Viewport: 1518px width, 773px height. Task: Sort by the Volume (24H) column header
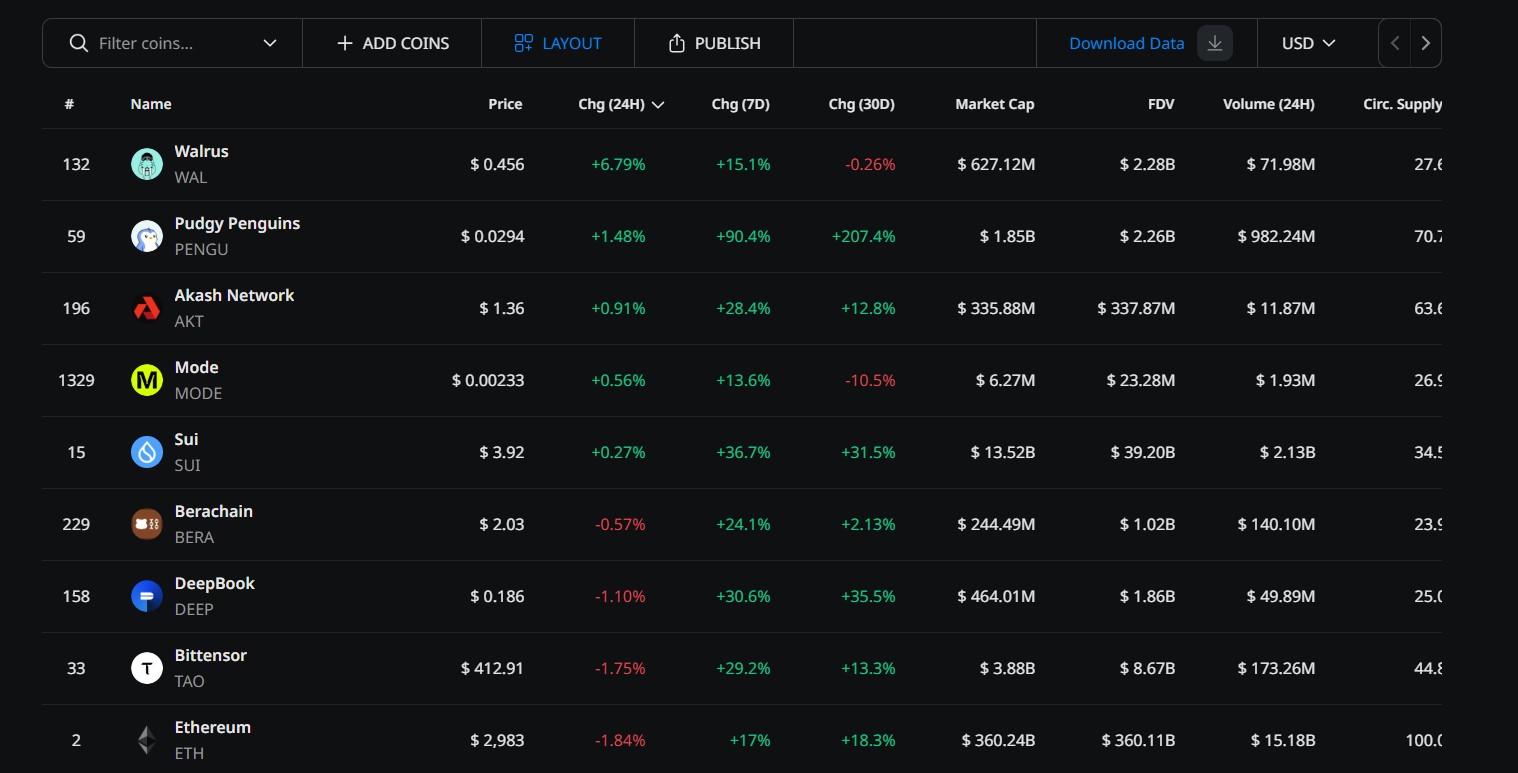click(x=1269, y=104)
